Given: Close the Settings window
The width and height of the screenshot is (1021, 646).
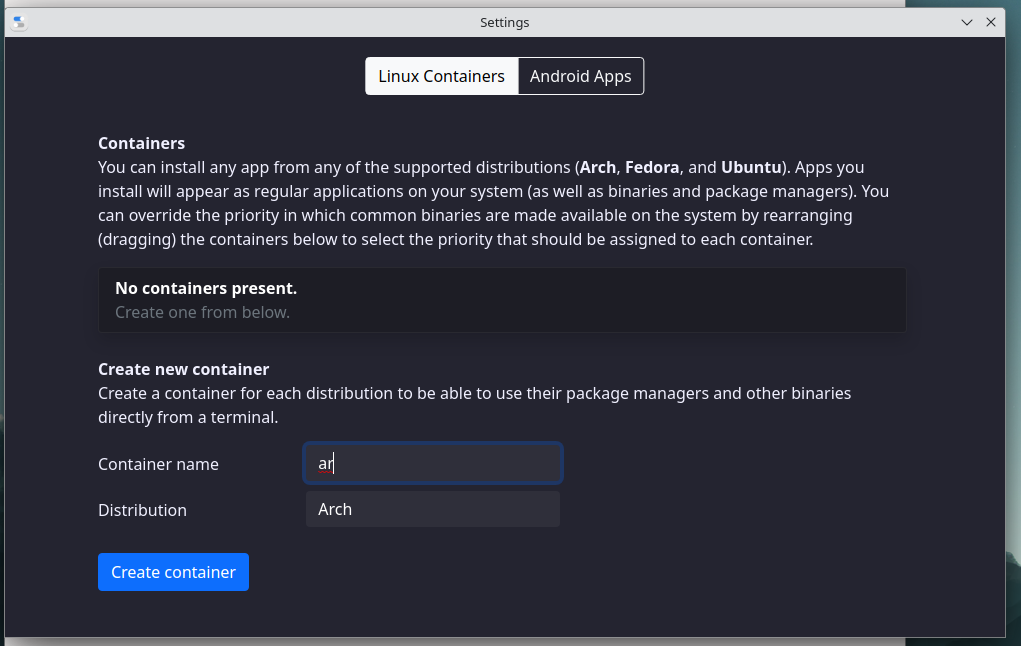Looking at the screenshot, I should click(991, 22).
